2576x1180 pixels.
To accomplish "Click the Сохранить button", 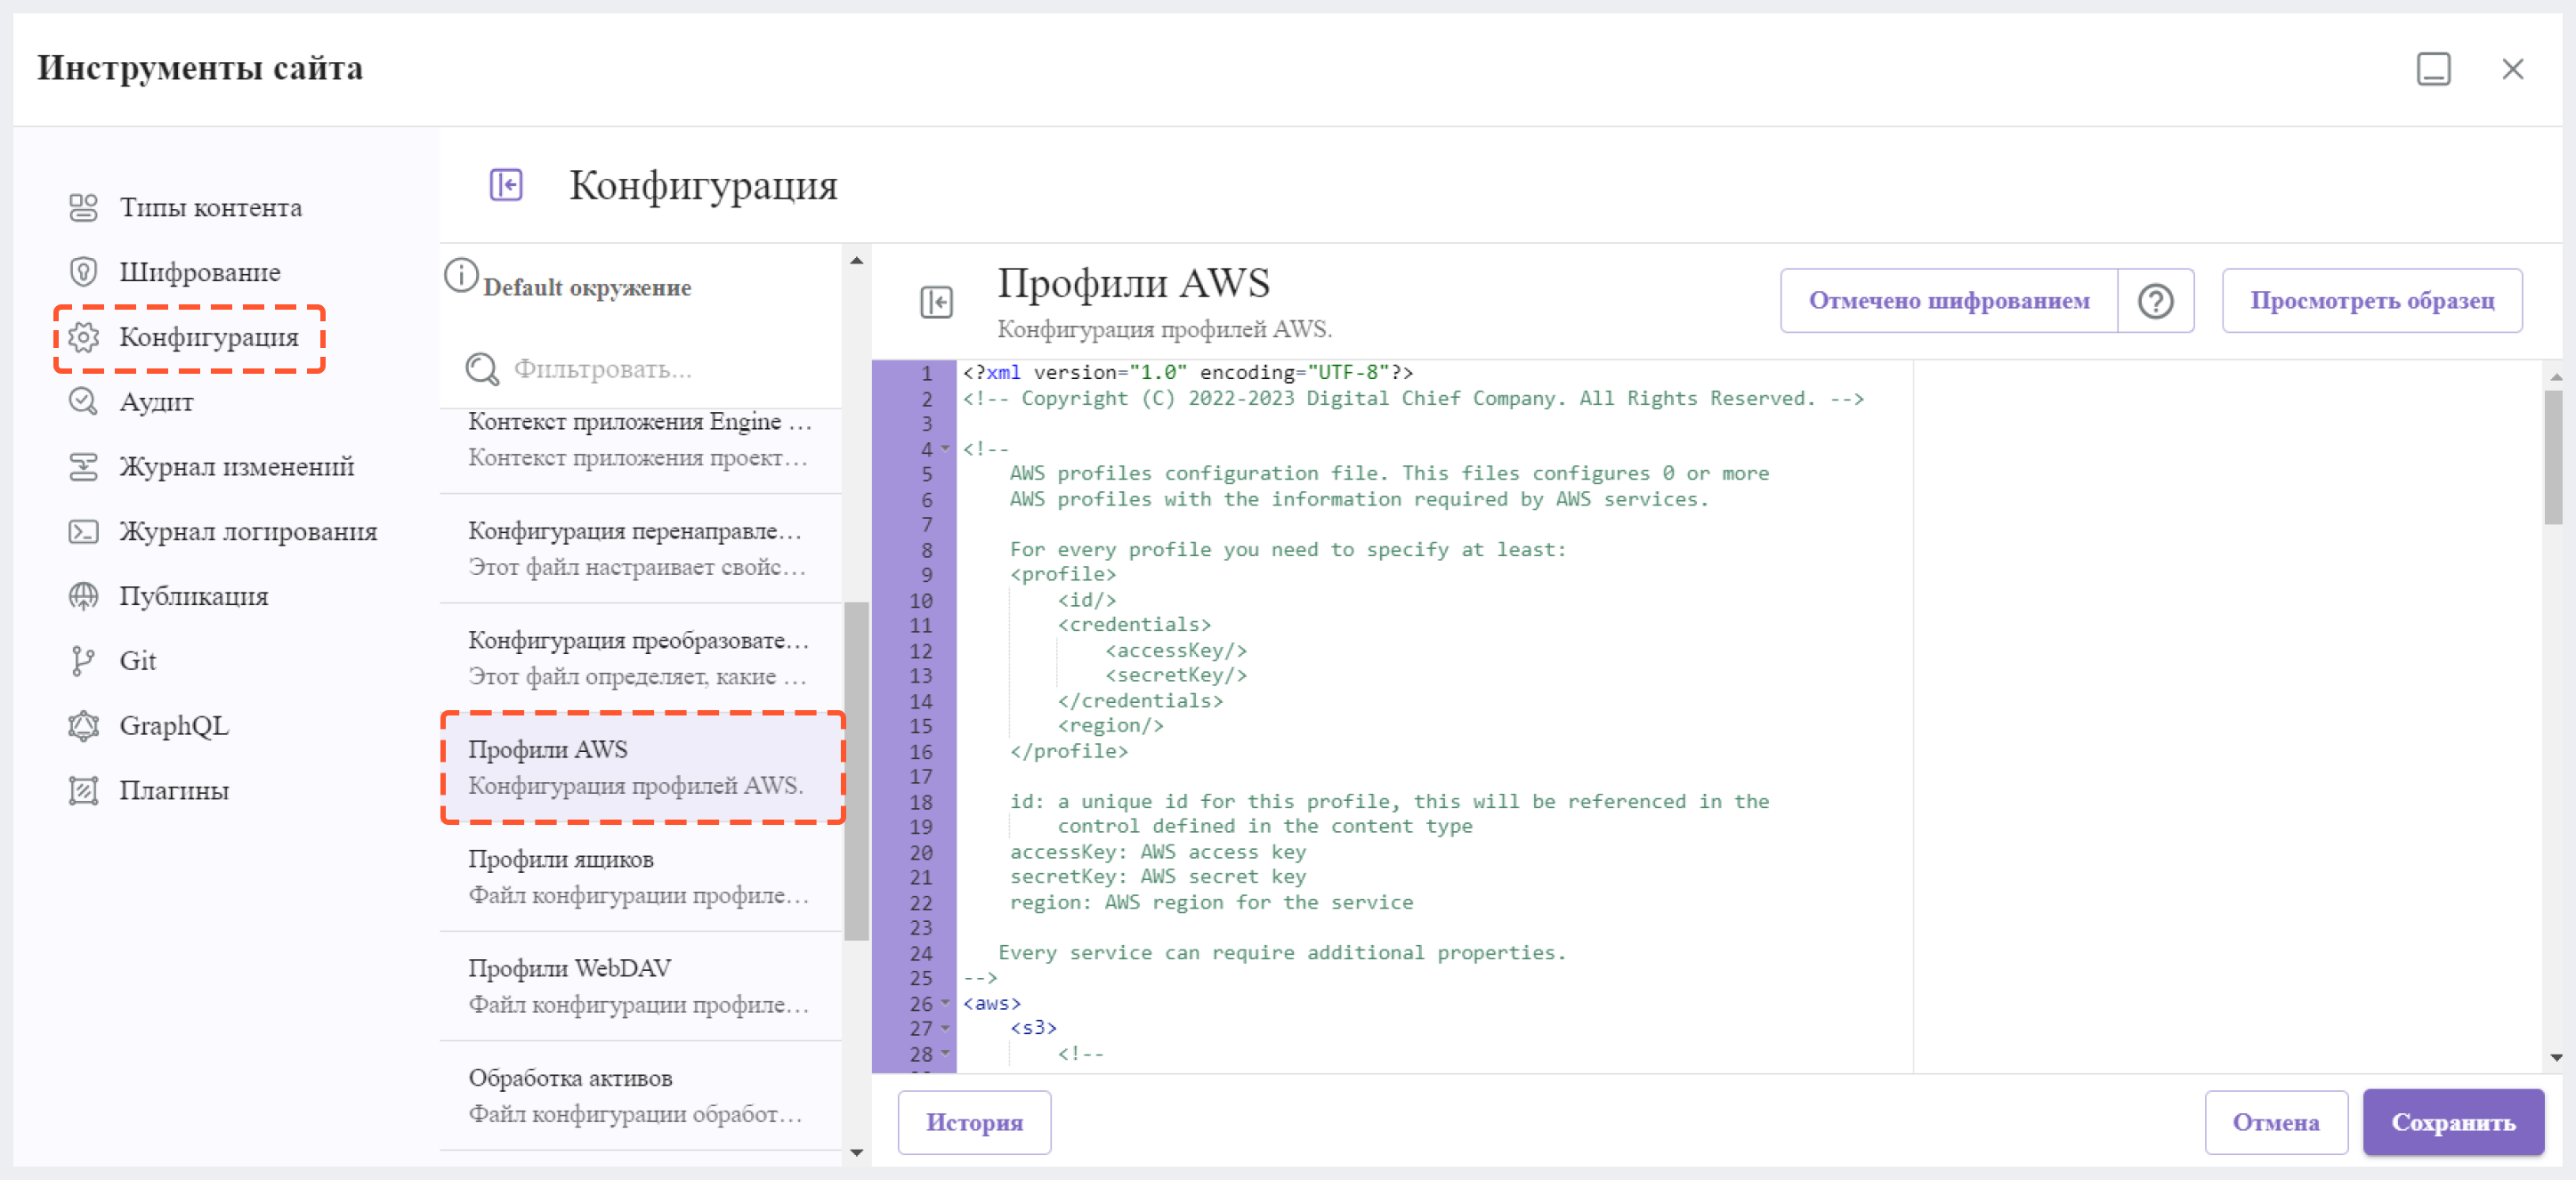I will point(2453,1122).
